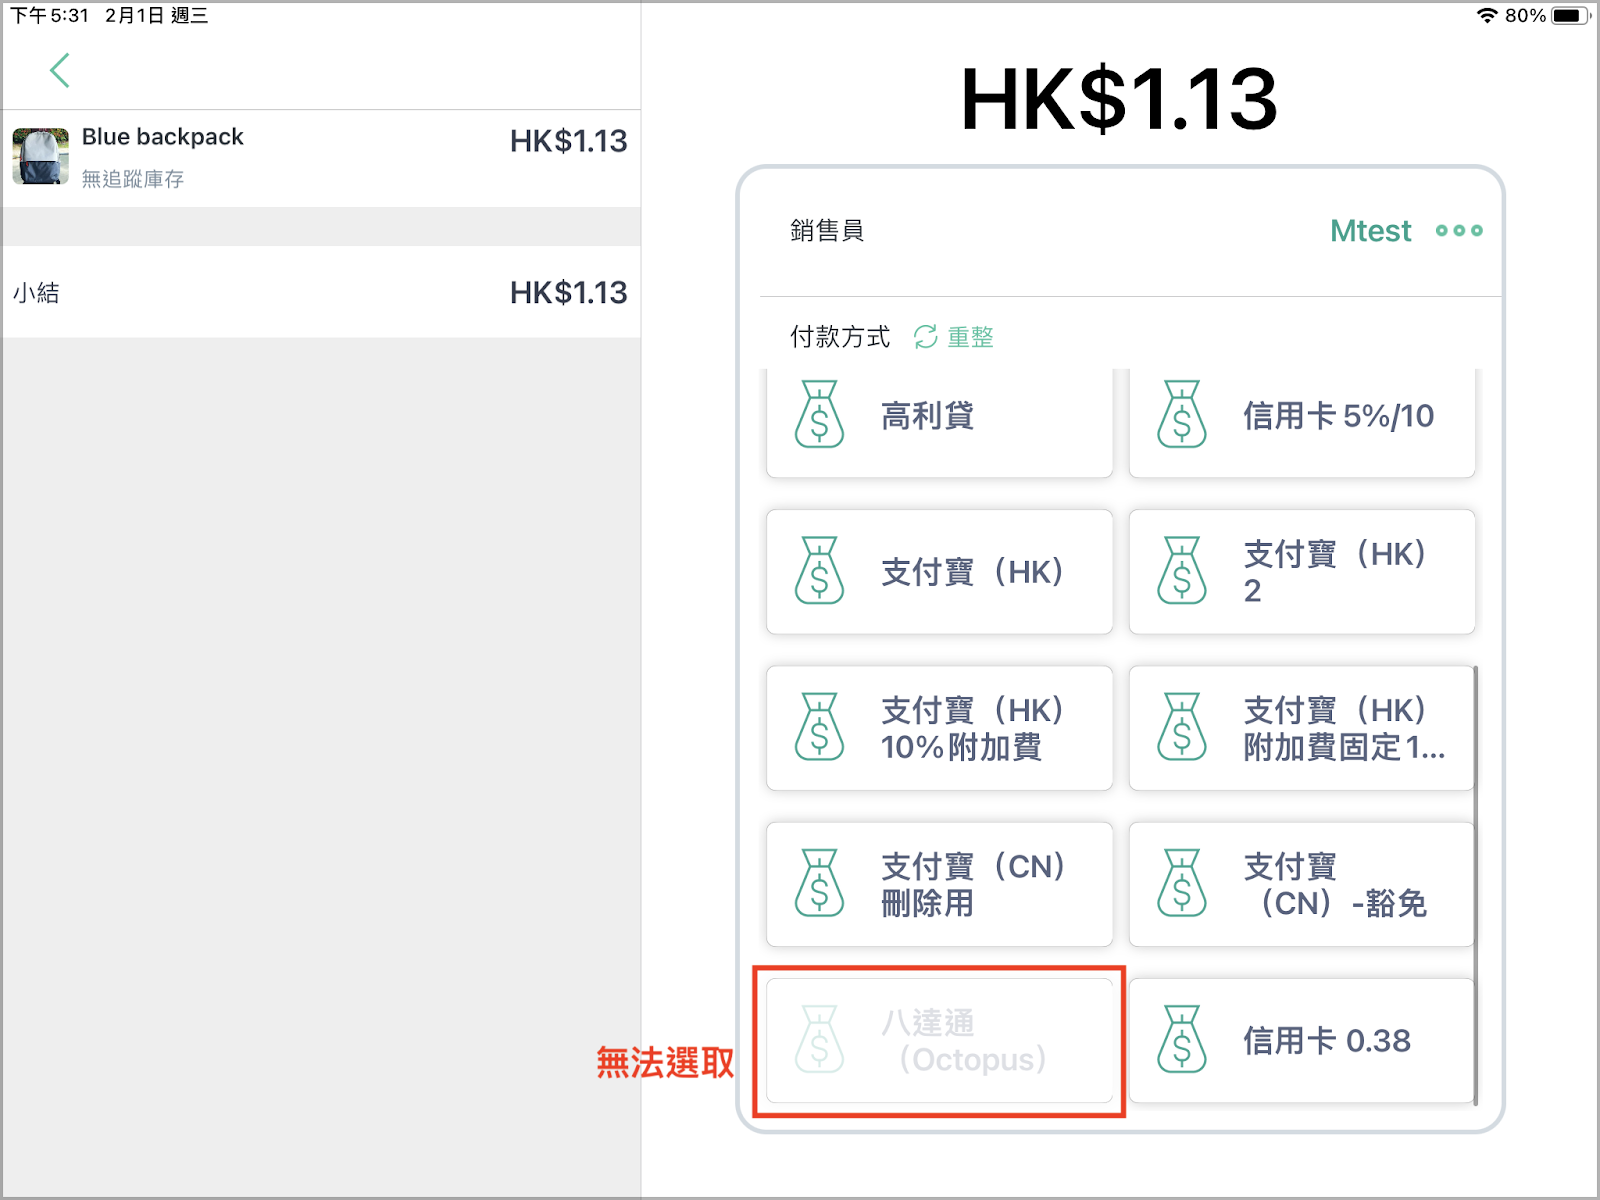Click the Blue backpack item name
This screenshot has height=1200, width=1600.
pyautogui.click(x=163, y=137)
